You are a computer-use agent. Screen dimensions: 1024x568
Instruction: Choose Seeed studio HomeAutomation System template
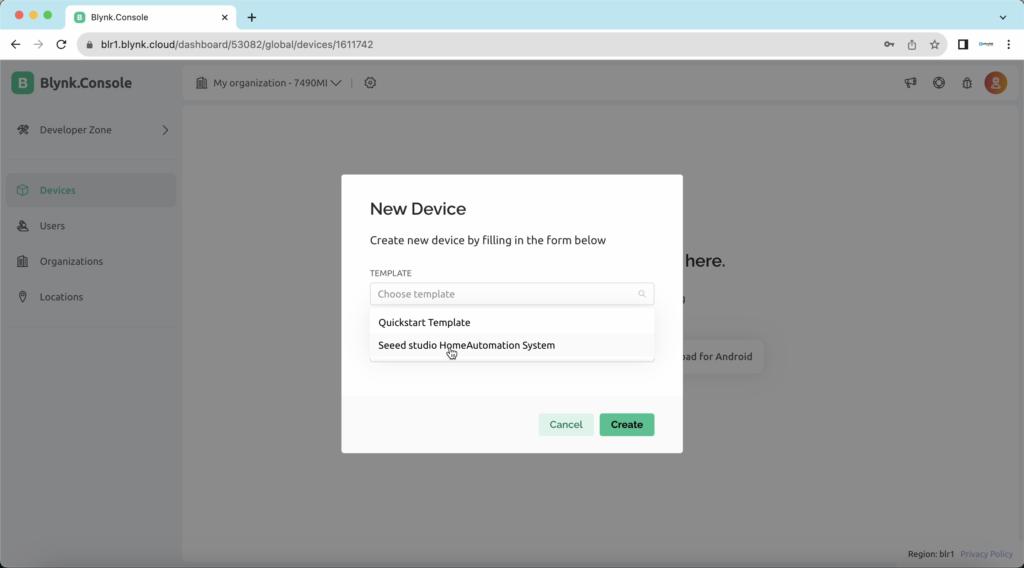511,345
